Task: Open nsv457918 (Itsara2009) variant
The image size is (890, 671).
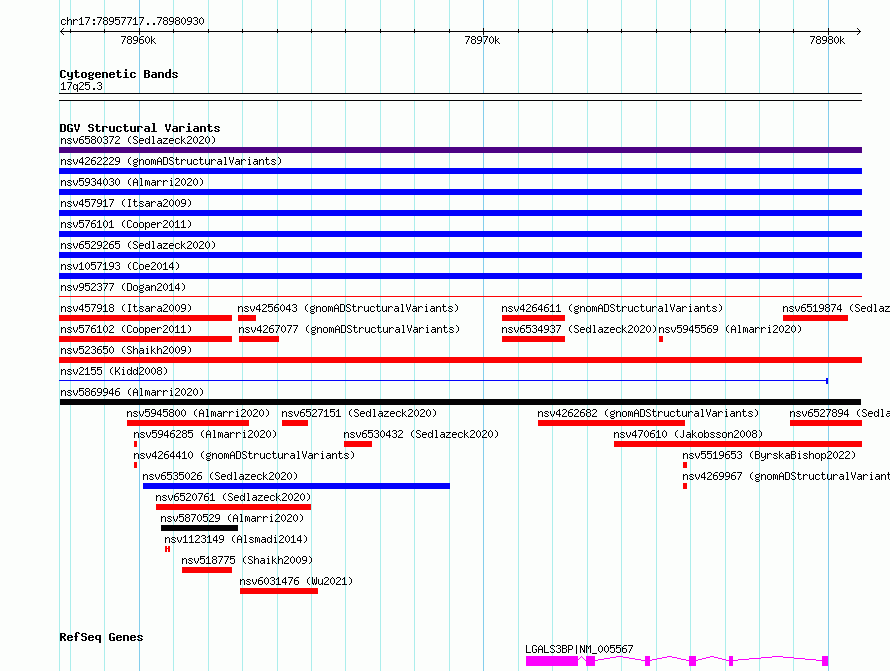Action: [x=126, y=308]
